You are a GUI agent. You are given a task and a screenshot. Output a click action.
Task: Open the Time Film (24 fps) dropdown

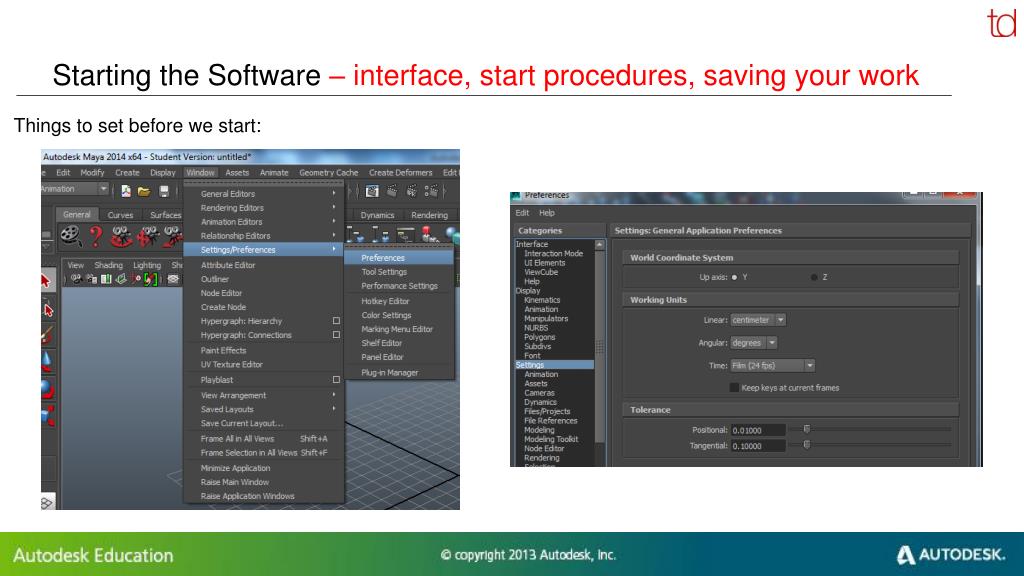pos(772,366)
